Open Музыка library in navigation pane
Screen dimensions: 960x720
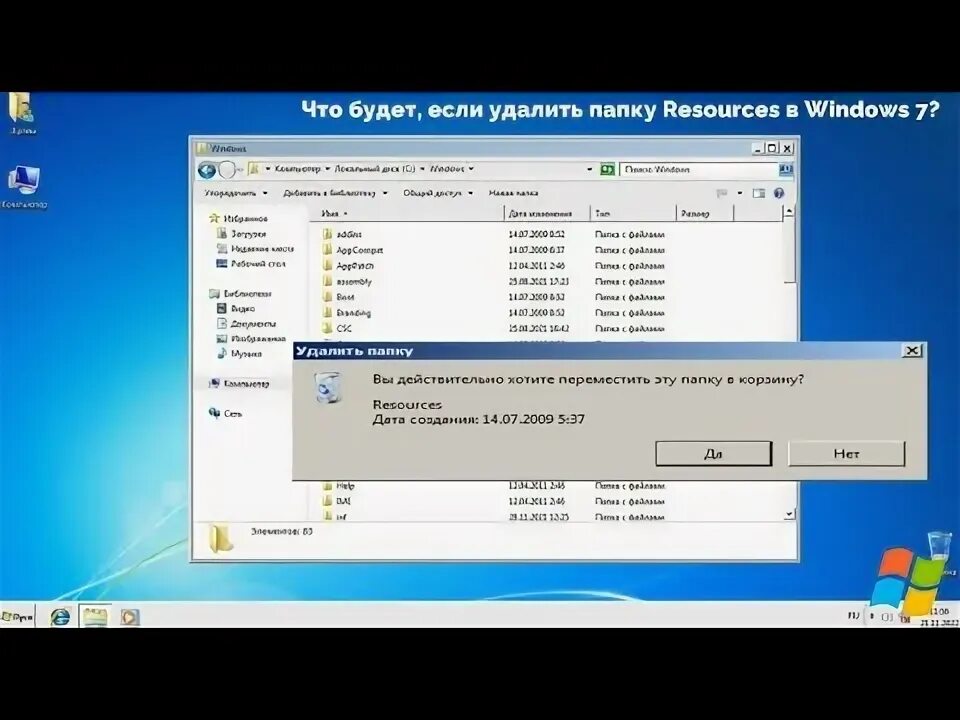coord(246,354)
